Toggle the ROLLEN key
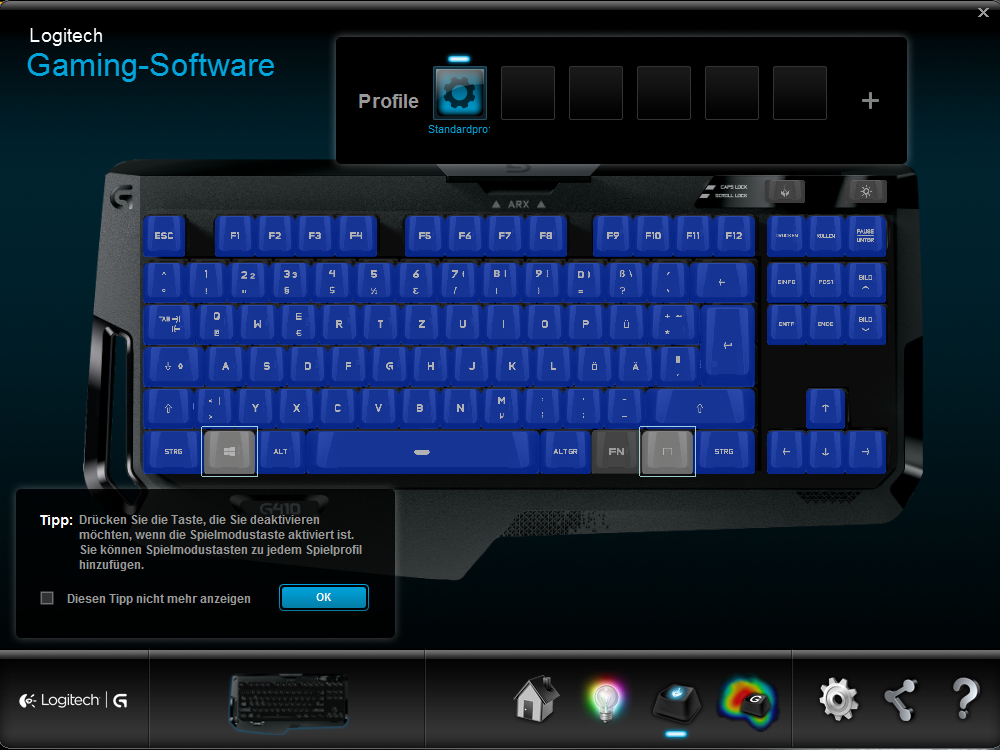This screenshot has width=1000, height=750. click(x=826, y=236)
